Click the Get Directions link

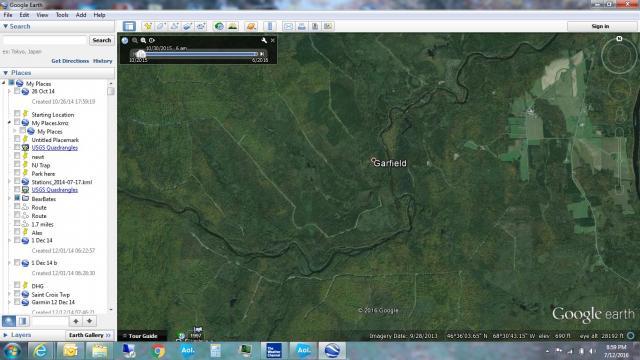pyautogui.click(x=70, y=61)
